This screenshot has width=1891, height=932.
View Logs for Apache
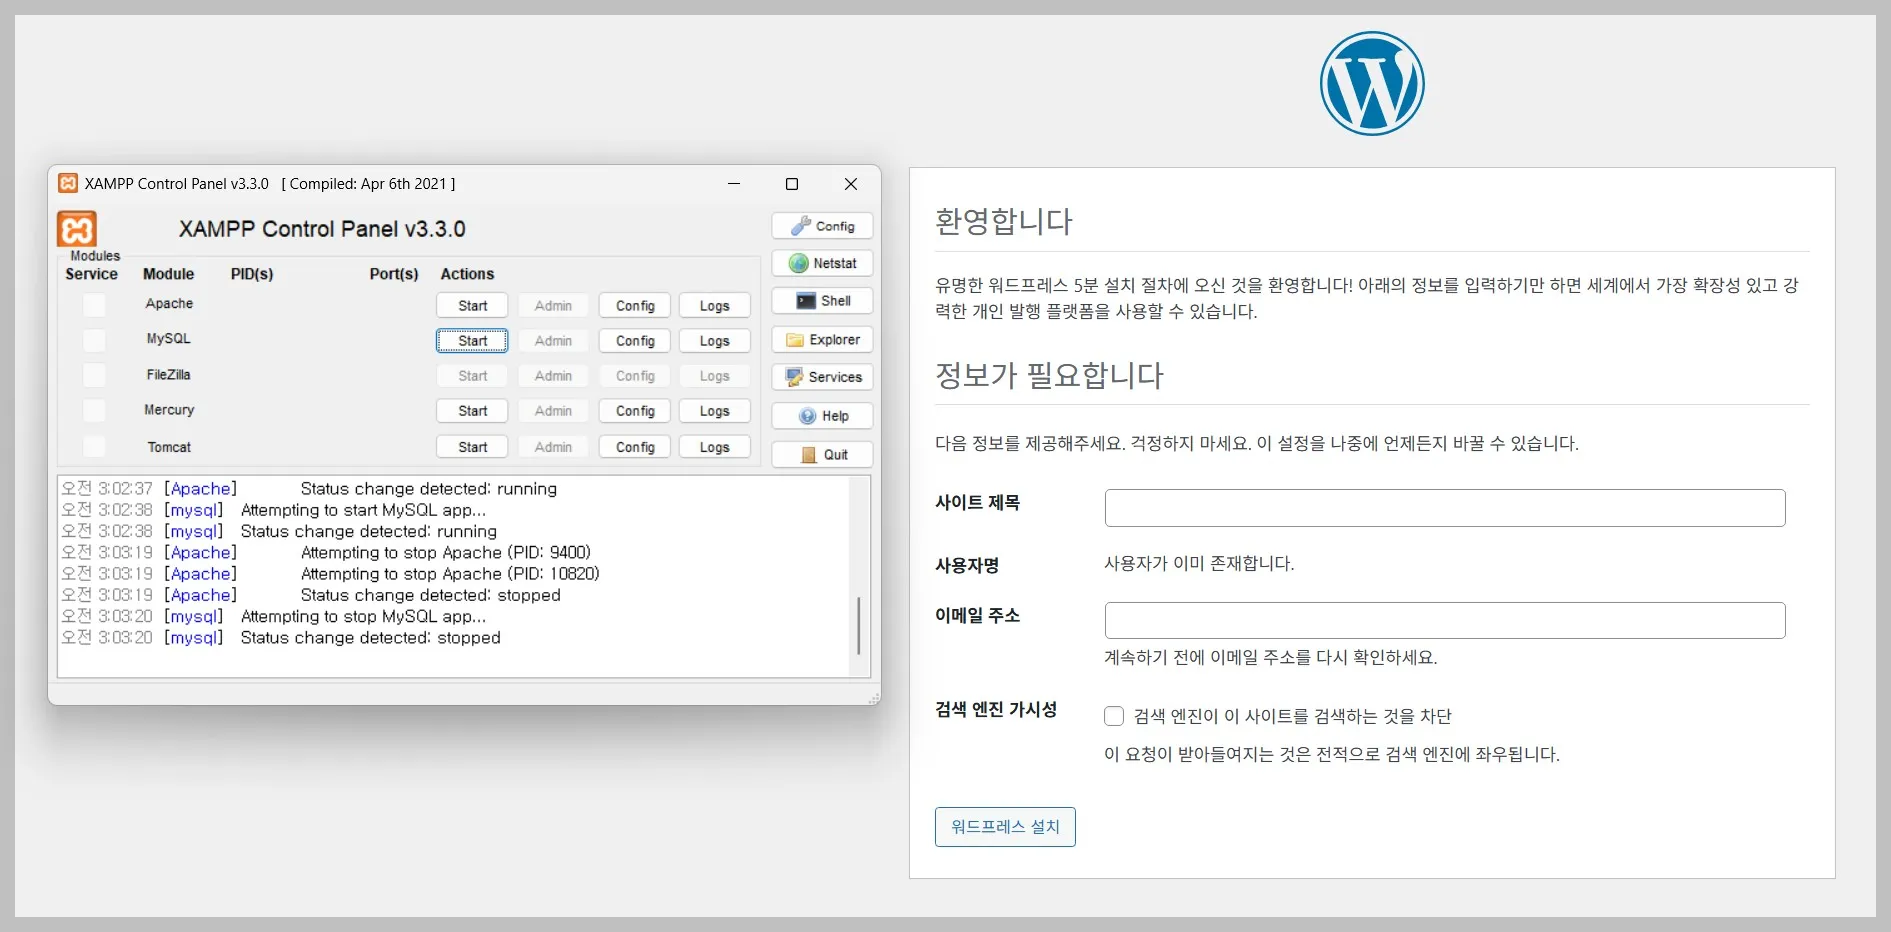click(x=714, y=306)
